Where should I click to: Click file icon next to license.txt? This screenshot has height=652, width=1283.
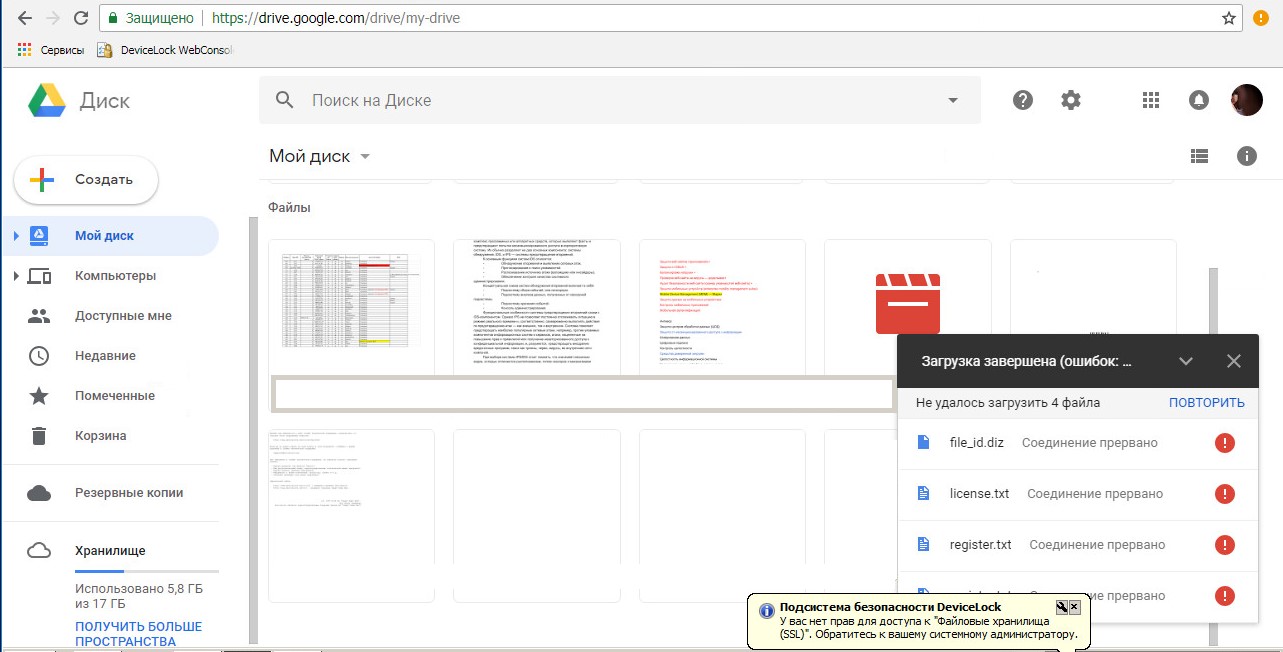click(925, 494)
